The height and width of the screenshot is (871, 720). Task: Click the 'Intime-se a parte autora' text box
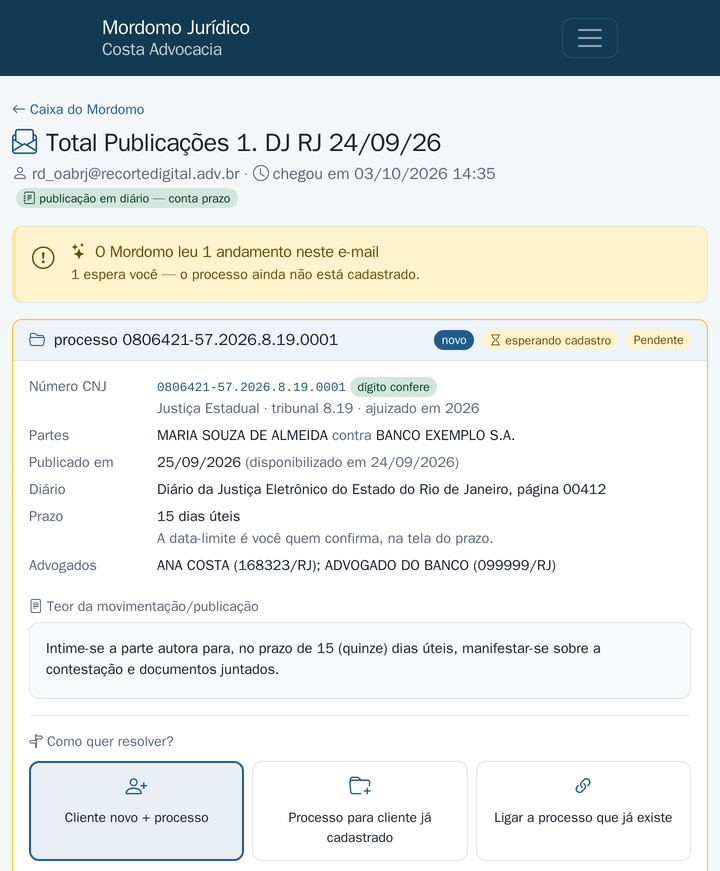tap(359, 660)
